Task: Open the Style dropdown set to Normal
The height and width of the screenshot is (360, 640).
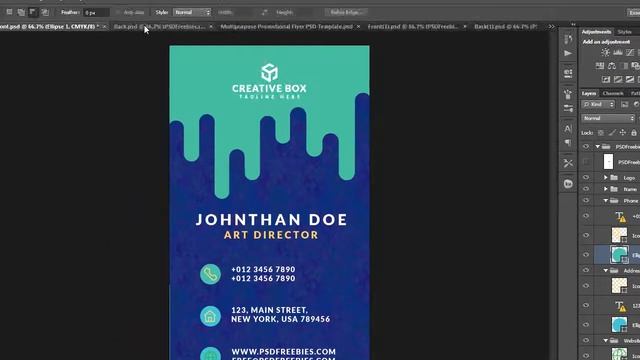Action: 192,12
